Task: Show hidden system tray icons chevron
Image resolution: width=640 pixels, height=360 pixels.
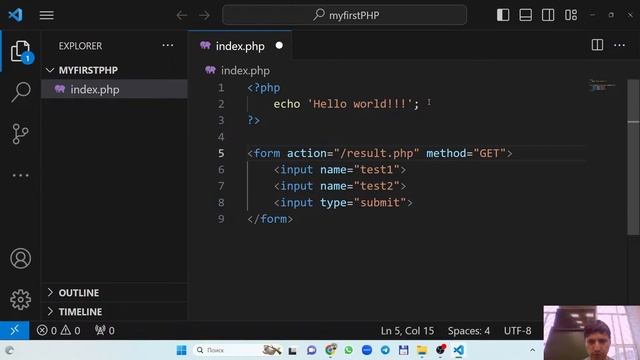Action: click(532, 350)
